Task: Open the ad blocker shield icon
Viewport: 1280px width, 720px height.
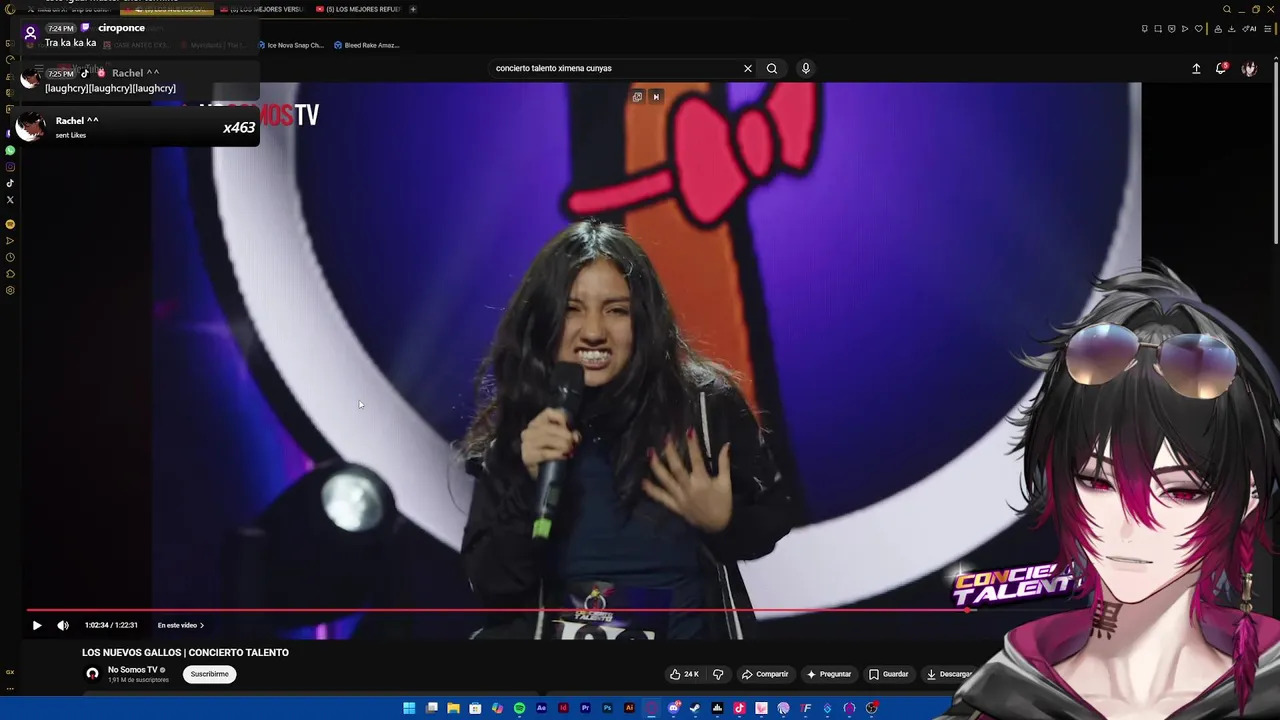Action: (1172, 29)
